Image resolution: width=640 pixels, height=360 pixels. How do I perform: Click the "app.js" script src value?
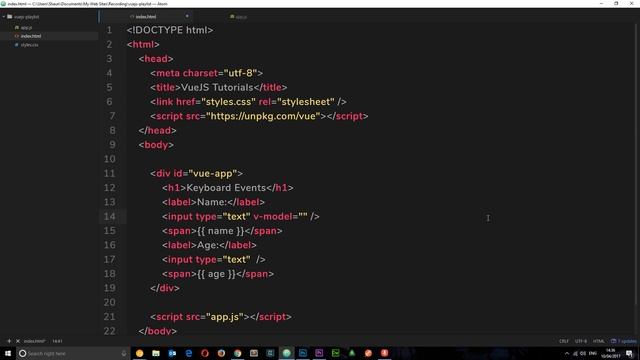point(225,317)
